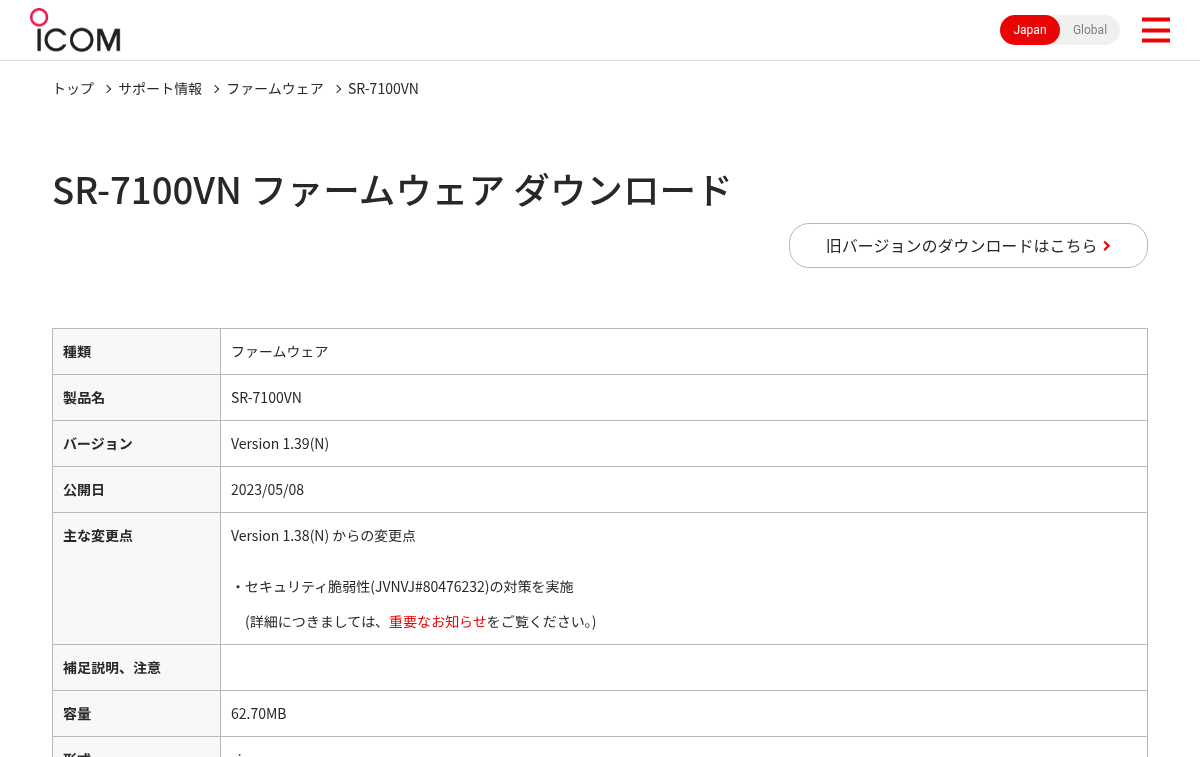Open the red hamburger menu
1200x757 pixels.
coord(1155,30)
